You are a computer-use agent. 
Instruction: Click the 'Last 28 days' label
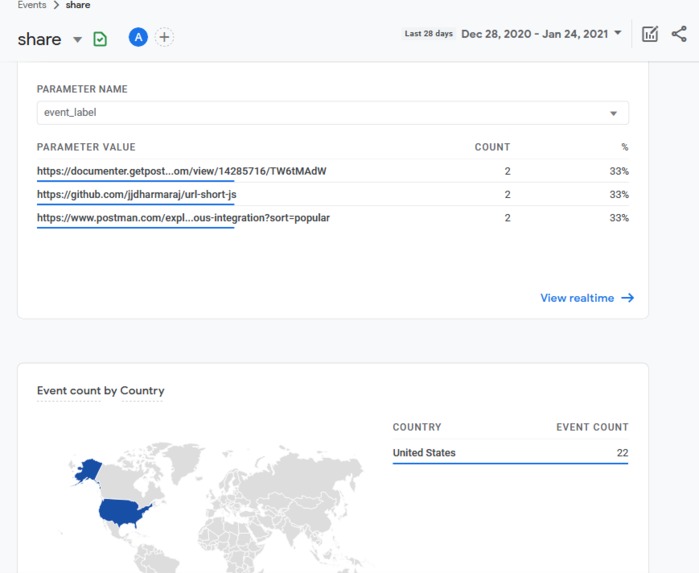tap(428, 33)
